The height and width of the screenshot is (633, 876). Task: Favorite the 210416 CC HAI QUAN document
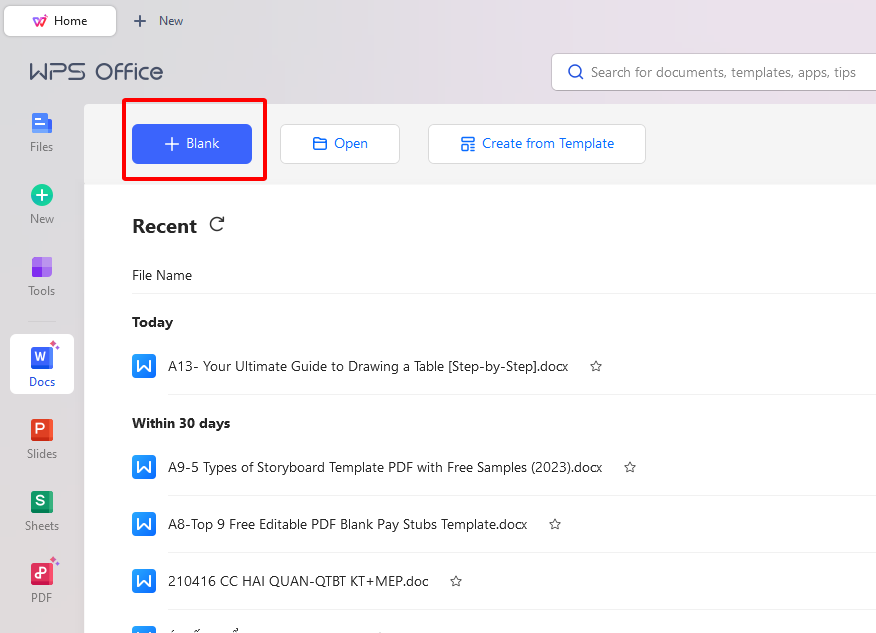[456, 581]
